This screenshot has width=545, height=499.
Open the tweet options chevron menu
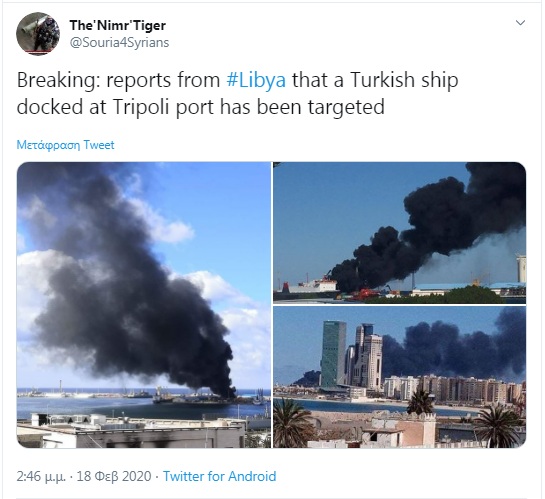(x=520, y=23)
